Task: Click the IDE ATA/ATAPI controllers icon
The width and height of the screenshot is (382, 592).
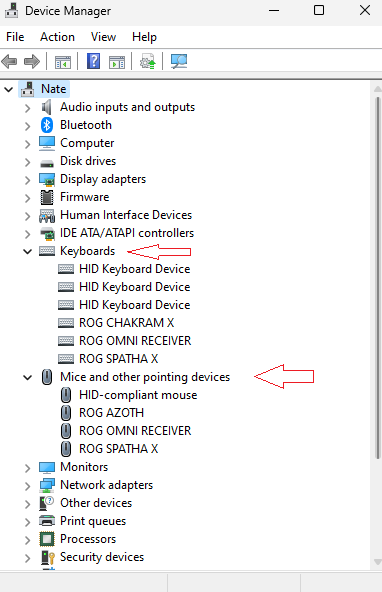Action: point(47,233)
